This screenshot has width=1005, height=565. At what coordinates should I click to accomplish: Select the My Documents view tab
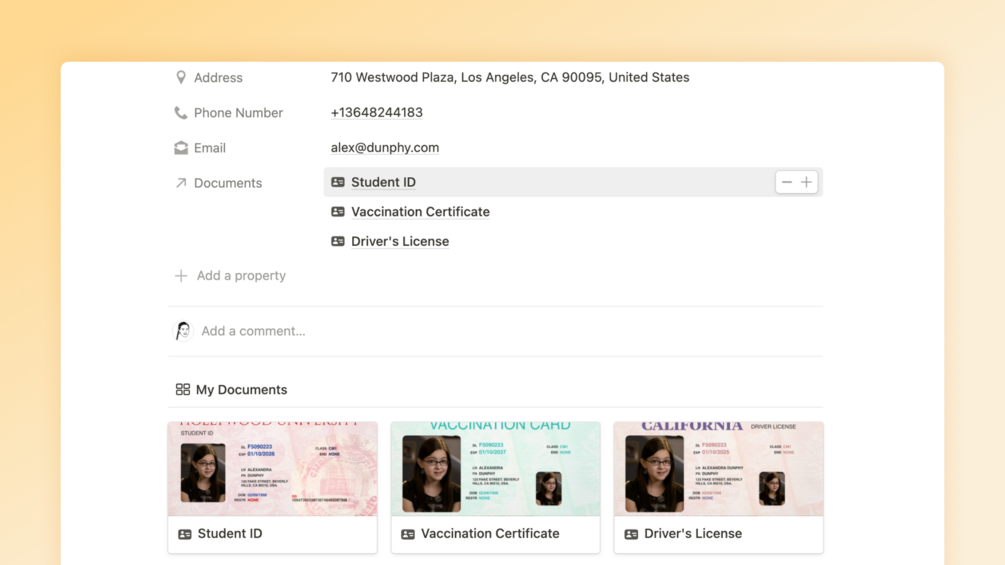click(231, 389)
